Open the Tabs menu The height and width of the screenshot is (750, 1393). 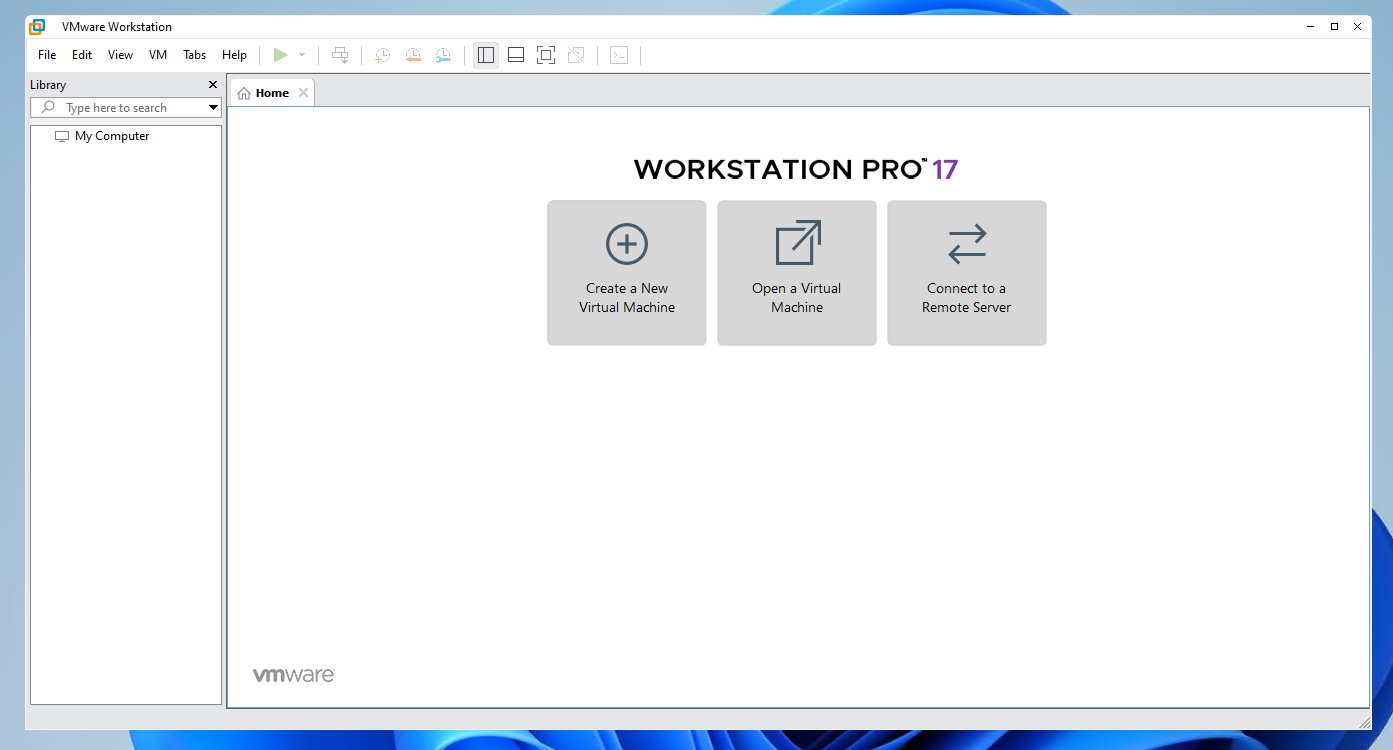(x=194, y=55)
